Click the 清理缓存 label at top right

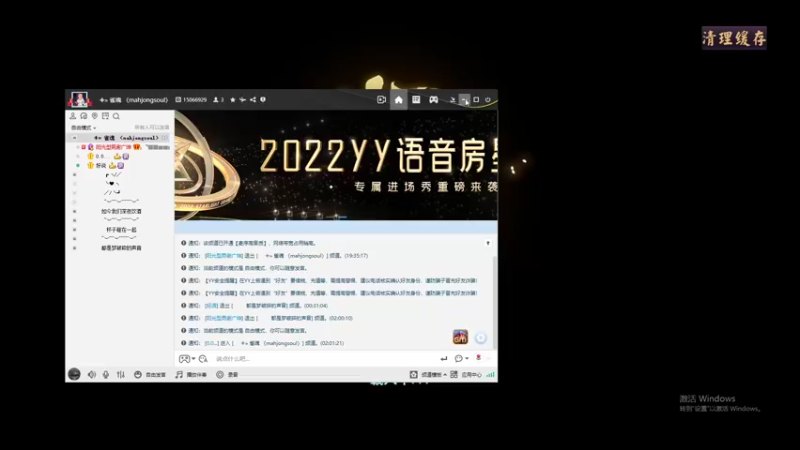point(734,38)
